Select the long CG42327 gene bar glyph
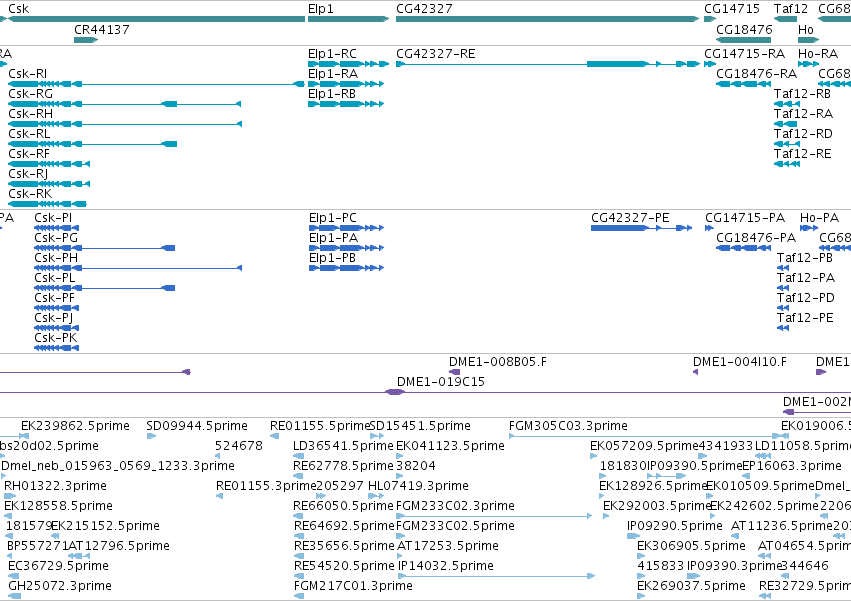Image resolution: width=851 pixels, height=601 pixels. click(547, 19)
